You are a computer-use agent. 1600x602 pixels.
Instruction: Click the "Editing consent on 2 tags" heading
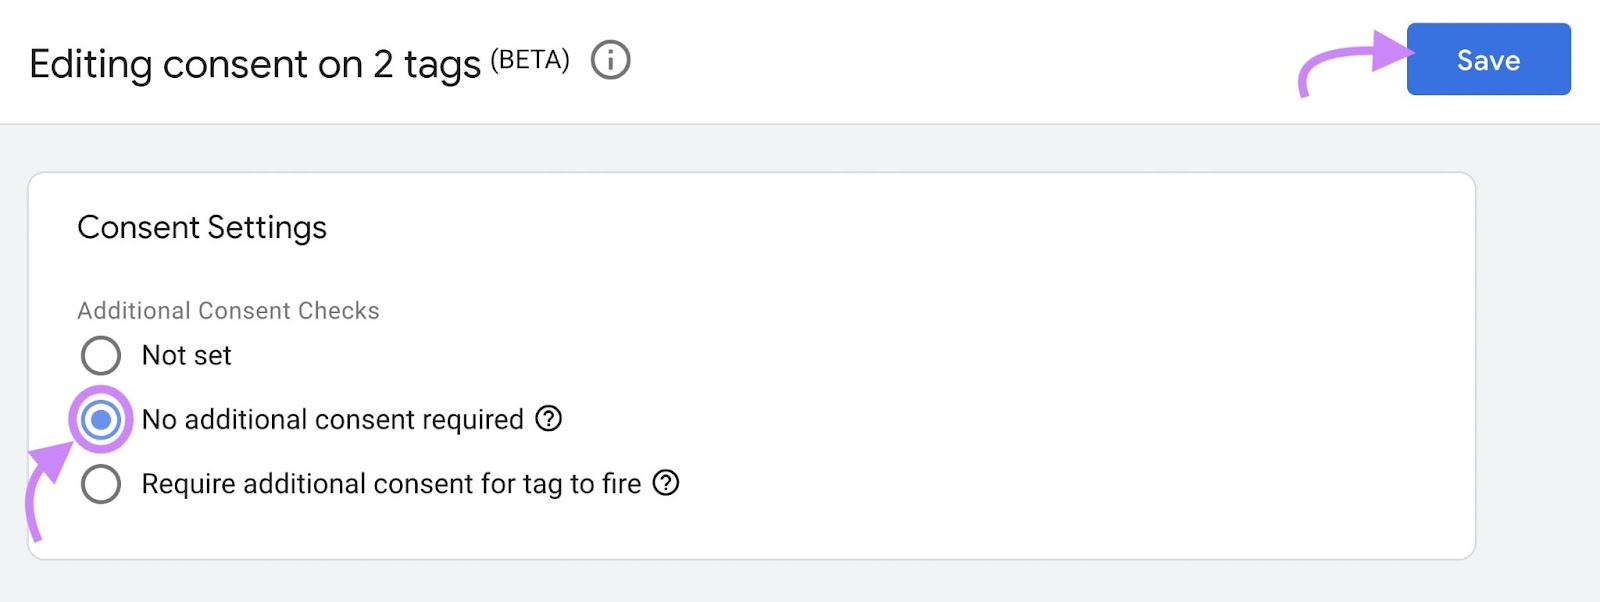click(255, 64)
